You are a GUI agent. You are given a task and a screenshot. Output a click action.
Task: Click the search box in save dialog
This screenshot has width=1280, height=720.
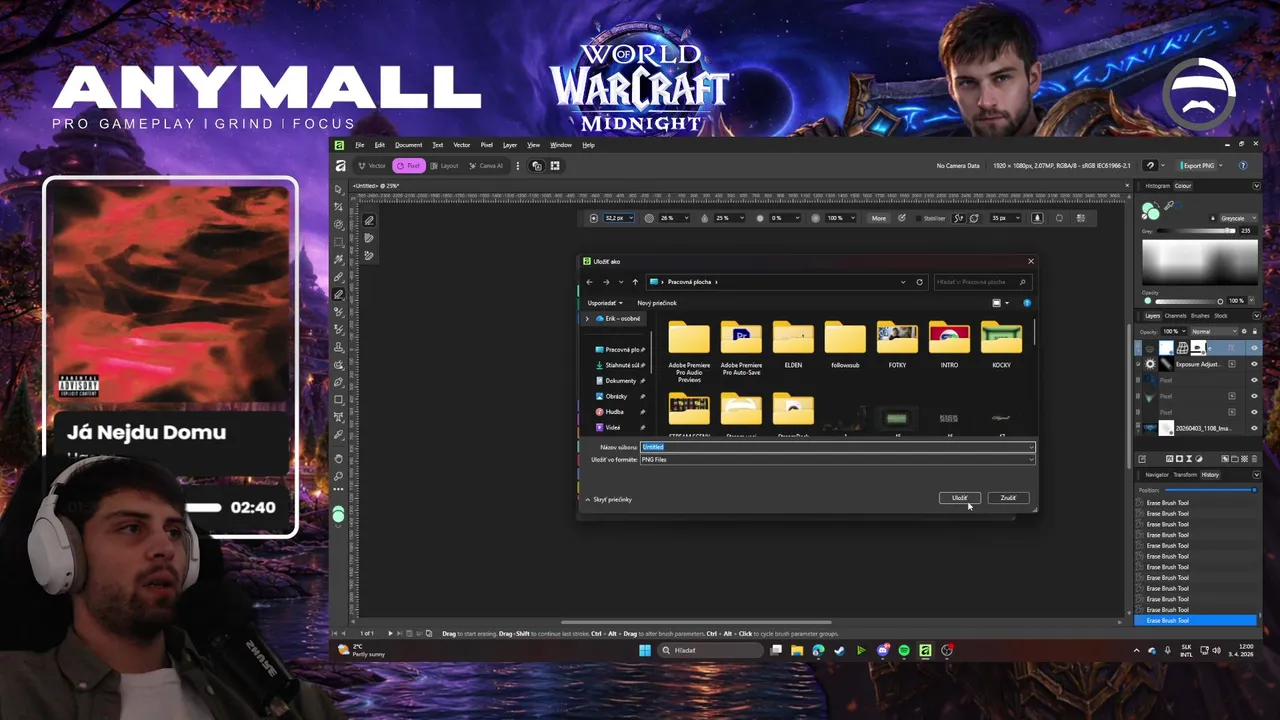click(984, 282)
